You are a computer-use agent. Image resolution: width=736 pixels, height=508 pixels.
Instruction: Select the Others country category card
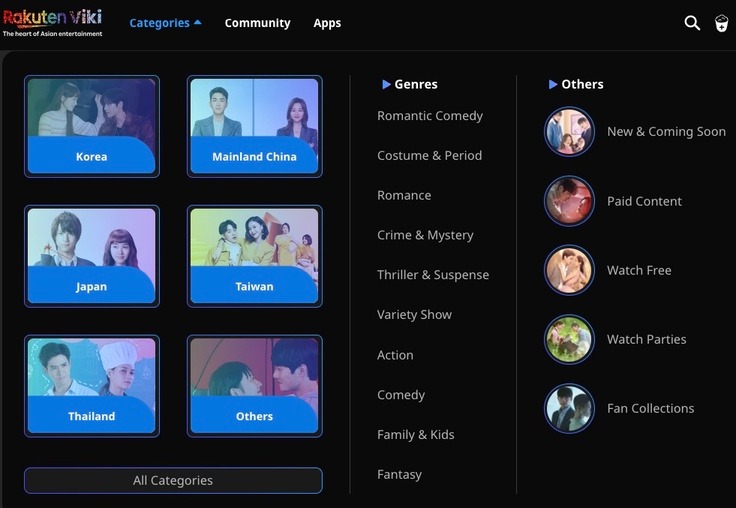tap(254, 386)
